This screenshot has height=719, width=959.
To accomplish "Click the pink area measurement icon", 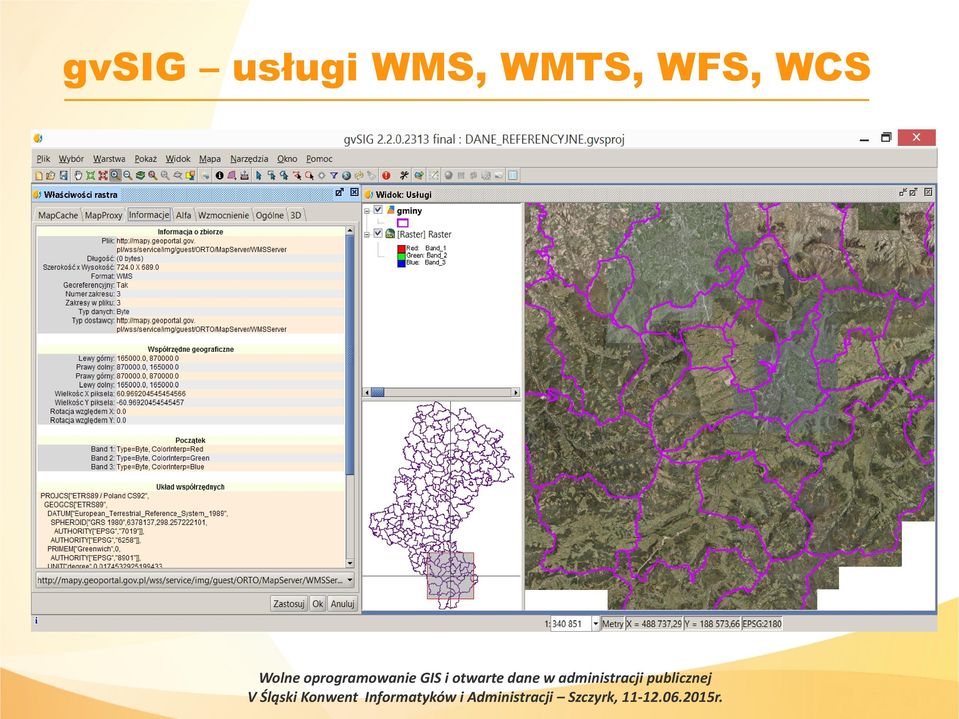I will tap(232, 175).
